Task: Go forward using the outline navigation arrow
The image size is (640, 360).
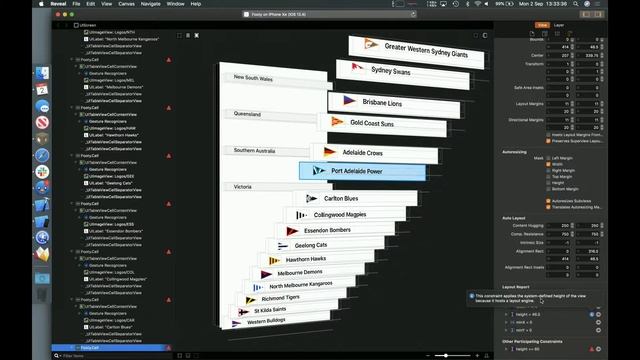Action: (66, 25)
